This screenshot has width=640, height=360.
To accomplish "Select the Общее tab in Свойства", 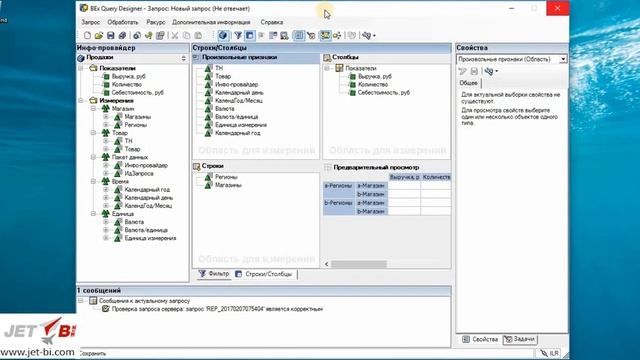I will [469, 83].
